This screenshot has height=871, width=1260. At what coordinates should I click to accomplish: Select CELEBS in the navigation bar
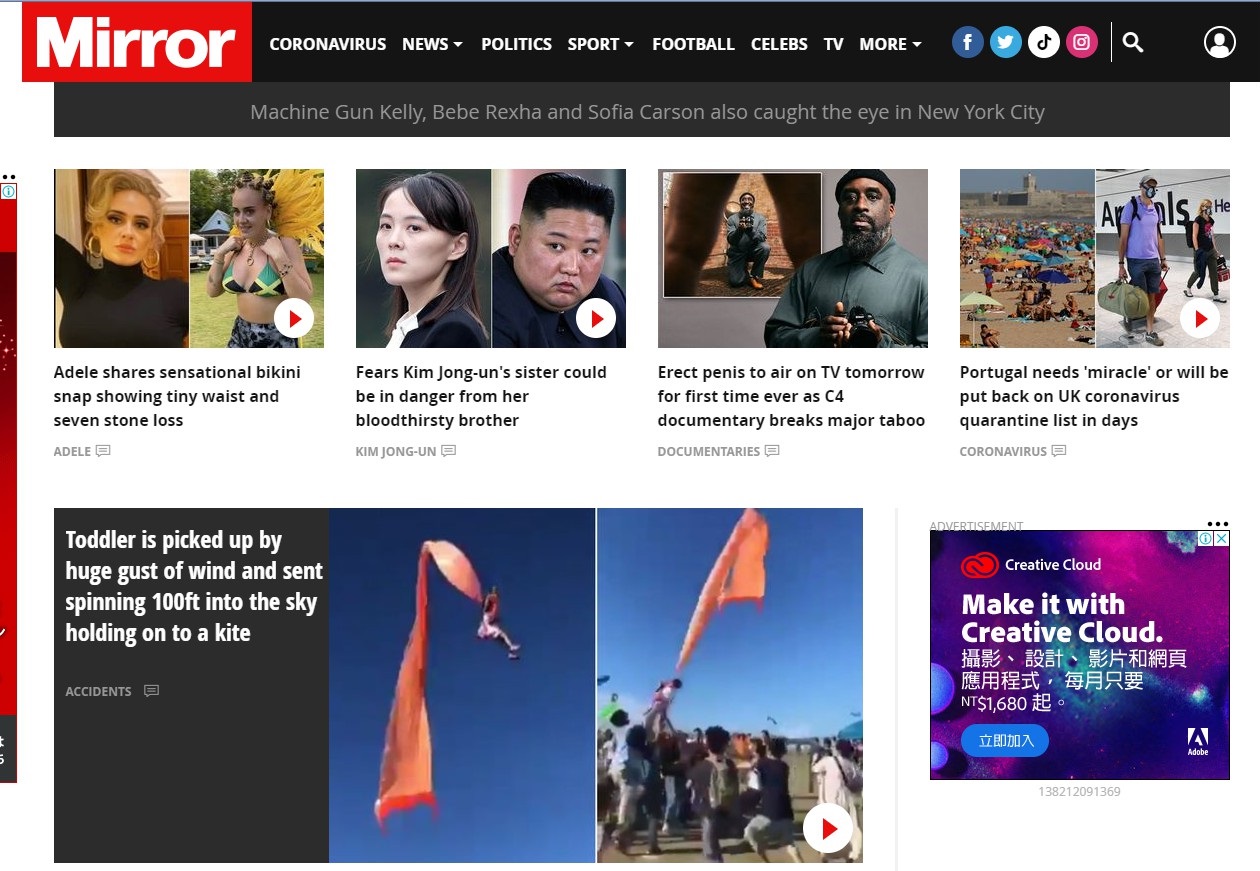click(x=779, y=44)
